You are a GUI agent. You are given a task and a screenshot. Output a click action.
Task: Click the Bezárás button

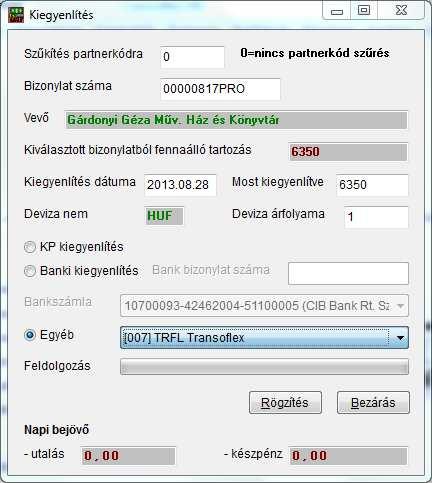point(373,403)
